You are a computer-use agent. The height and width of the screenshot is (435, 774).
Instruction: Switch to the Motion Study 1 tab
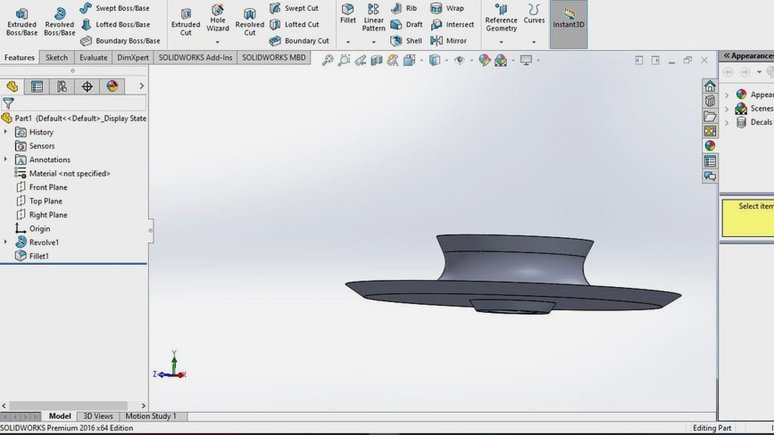point(151,416)
